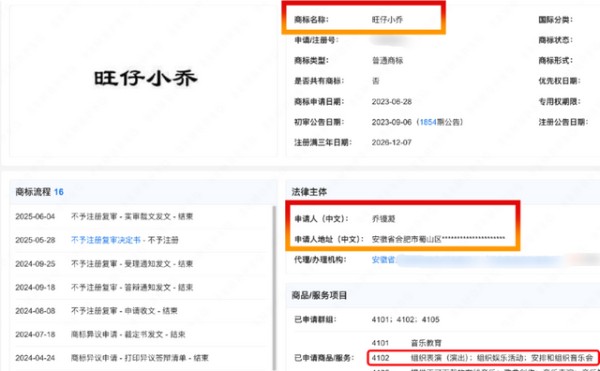This screenshot has width=600, height=371.
Task: Click the 旺仔小乔 trademark image
Action: [146, 78]
